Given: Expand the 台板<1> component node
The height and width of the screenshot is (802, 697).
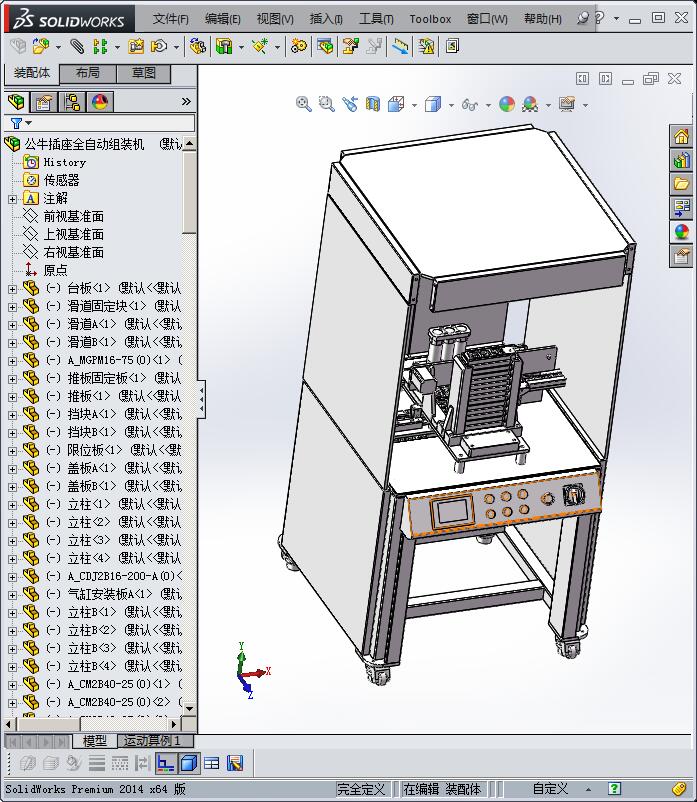Looking at the screenshot, I should [x=12, y=289].
